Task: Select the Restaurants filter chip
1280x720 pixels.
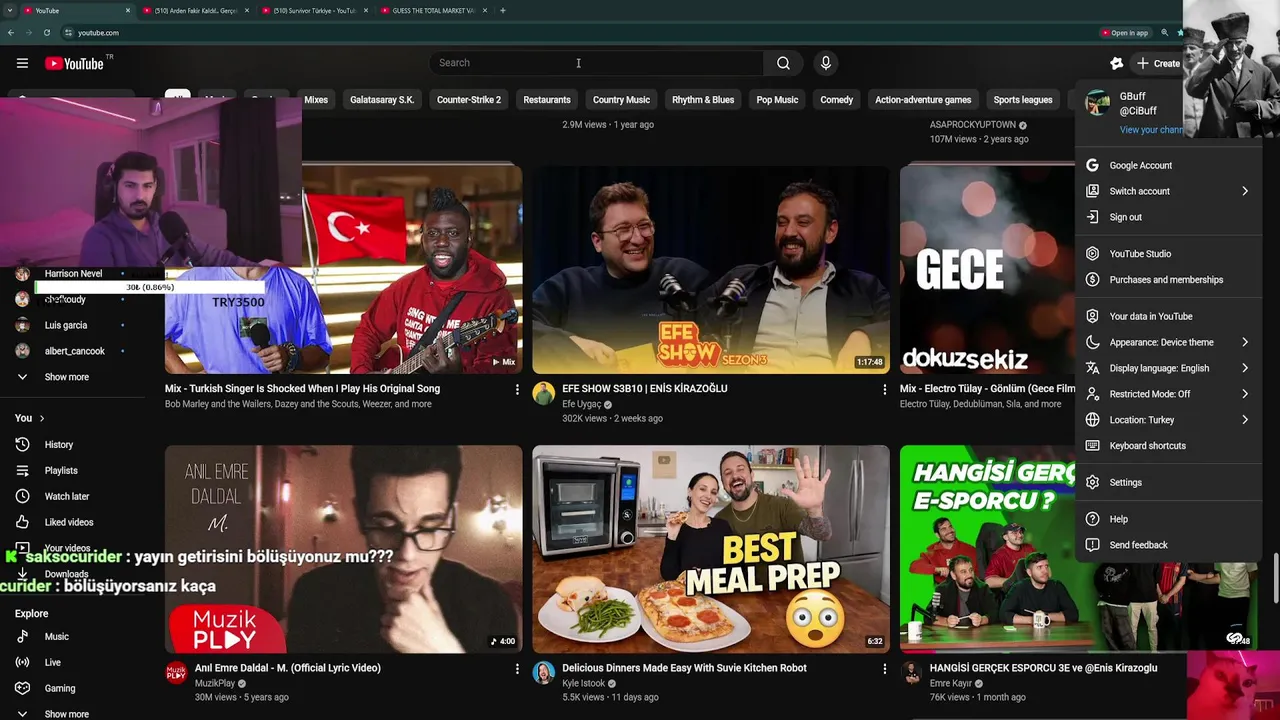Action: [547, 100]
